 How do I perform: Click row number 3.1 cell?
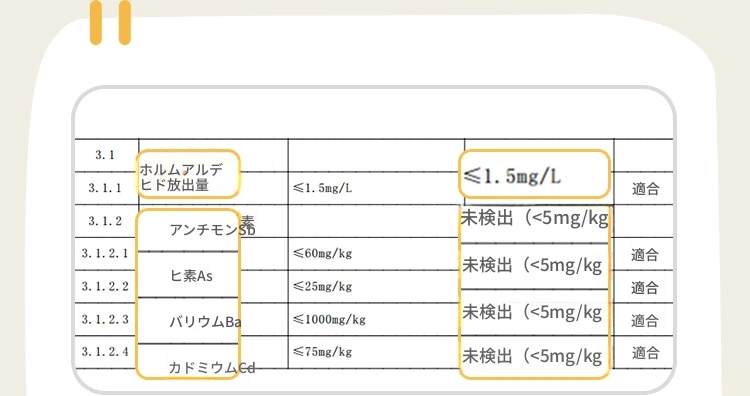click(105, 155)
